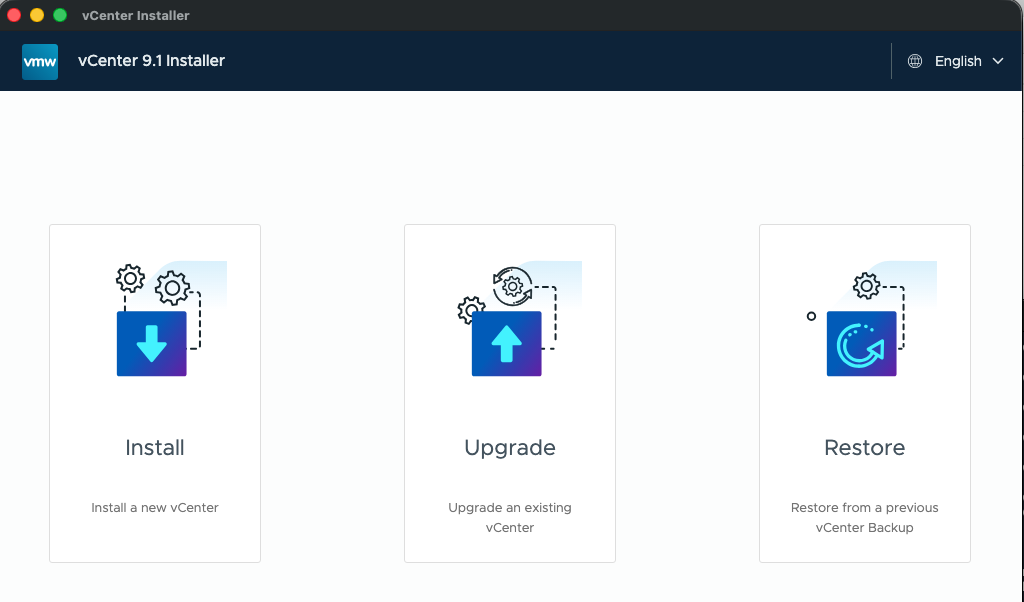
Task: Click 'Restore from a previous vCenter Backup' text
Action: point(865,518)
